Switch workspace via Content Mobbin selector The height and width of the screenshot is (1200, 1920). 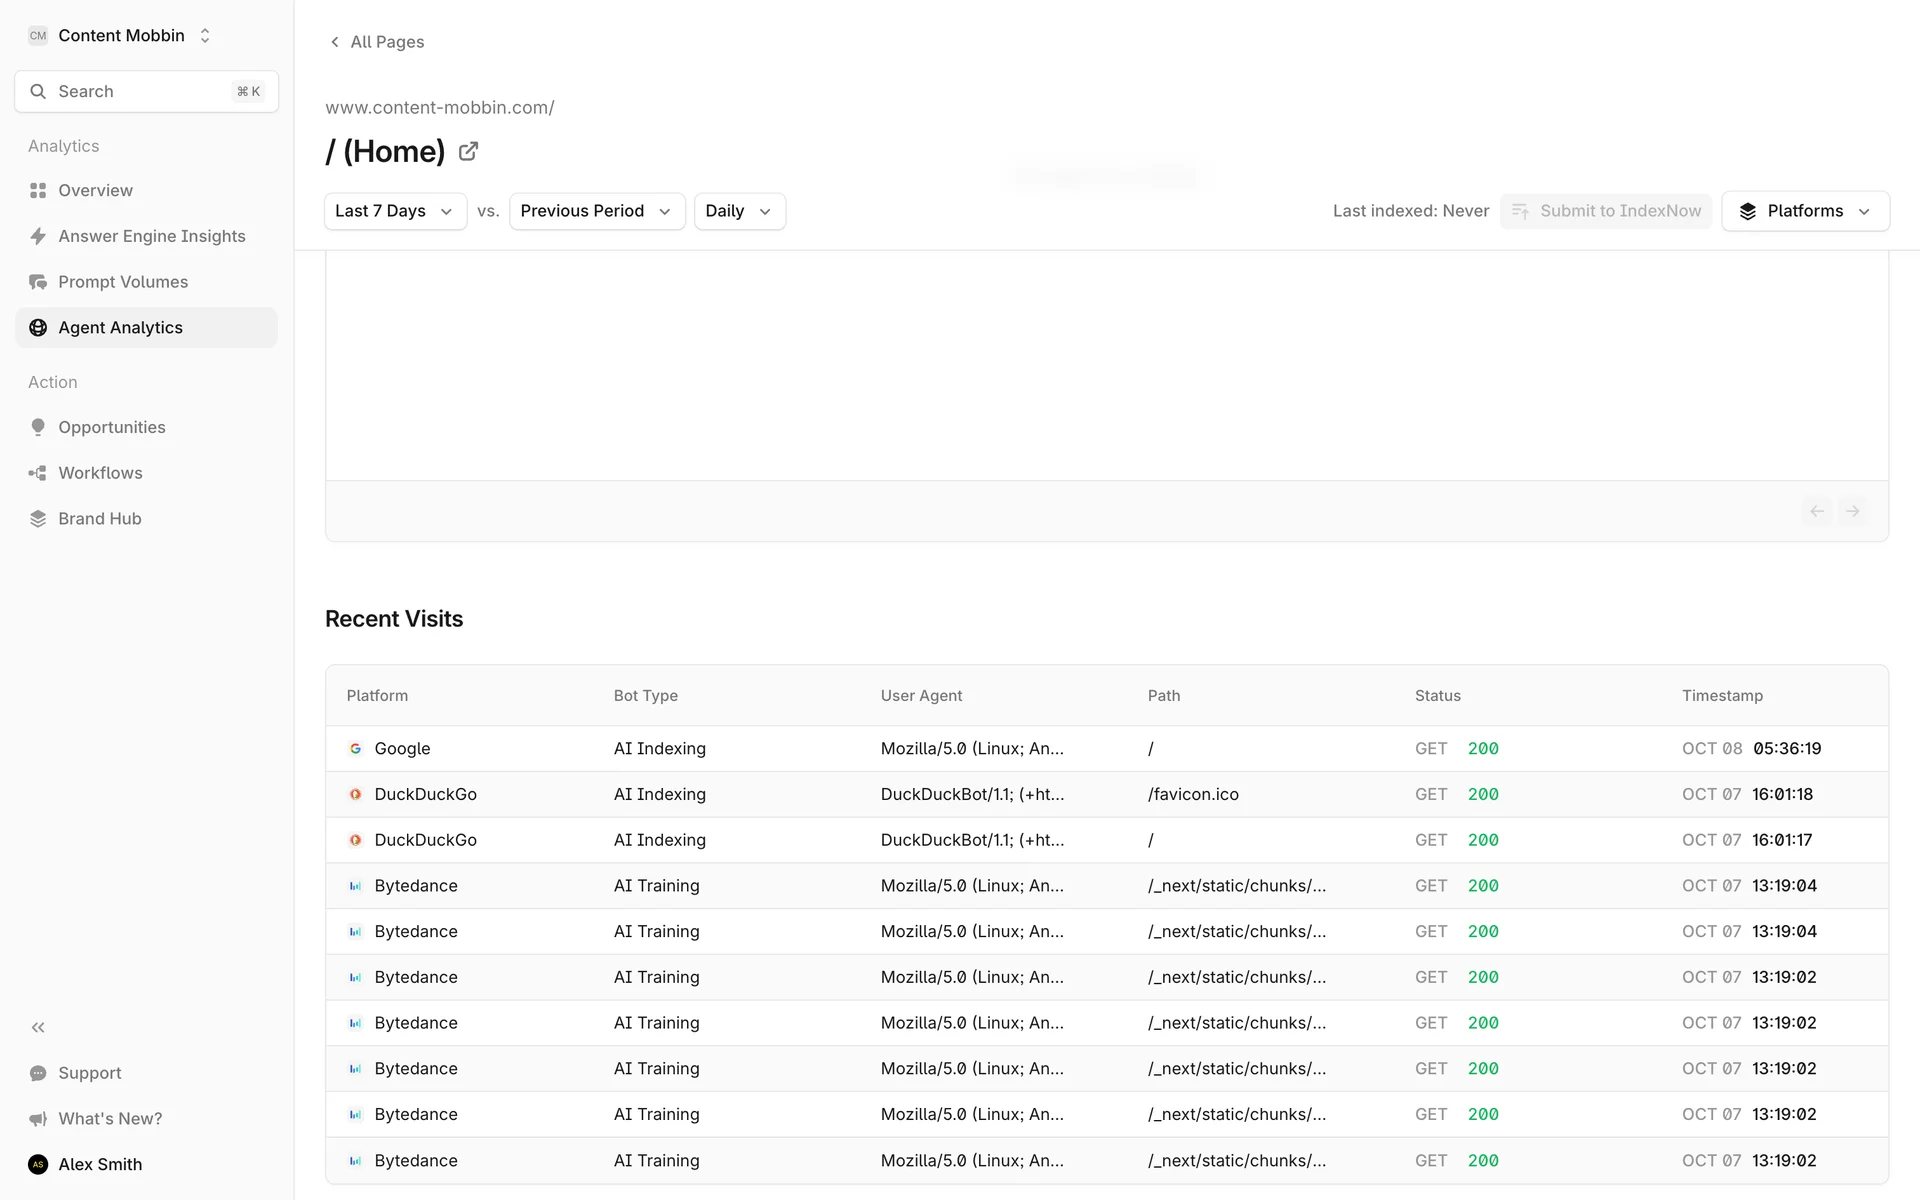coord(121,36)
